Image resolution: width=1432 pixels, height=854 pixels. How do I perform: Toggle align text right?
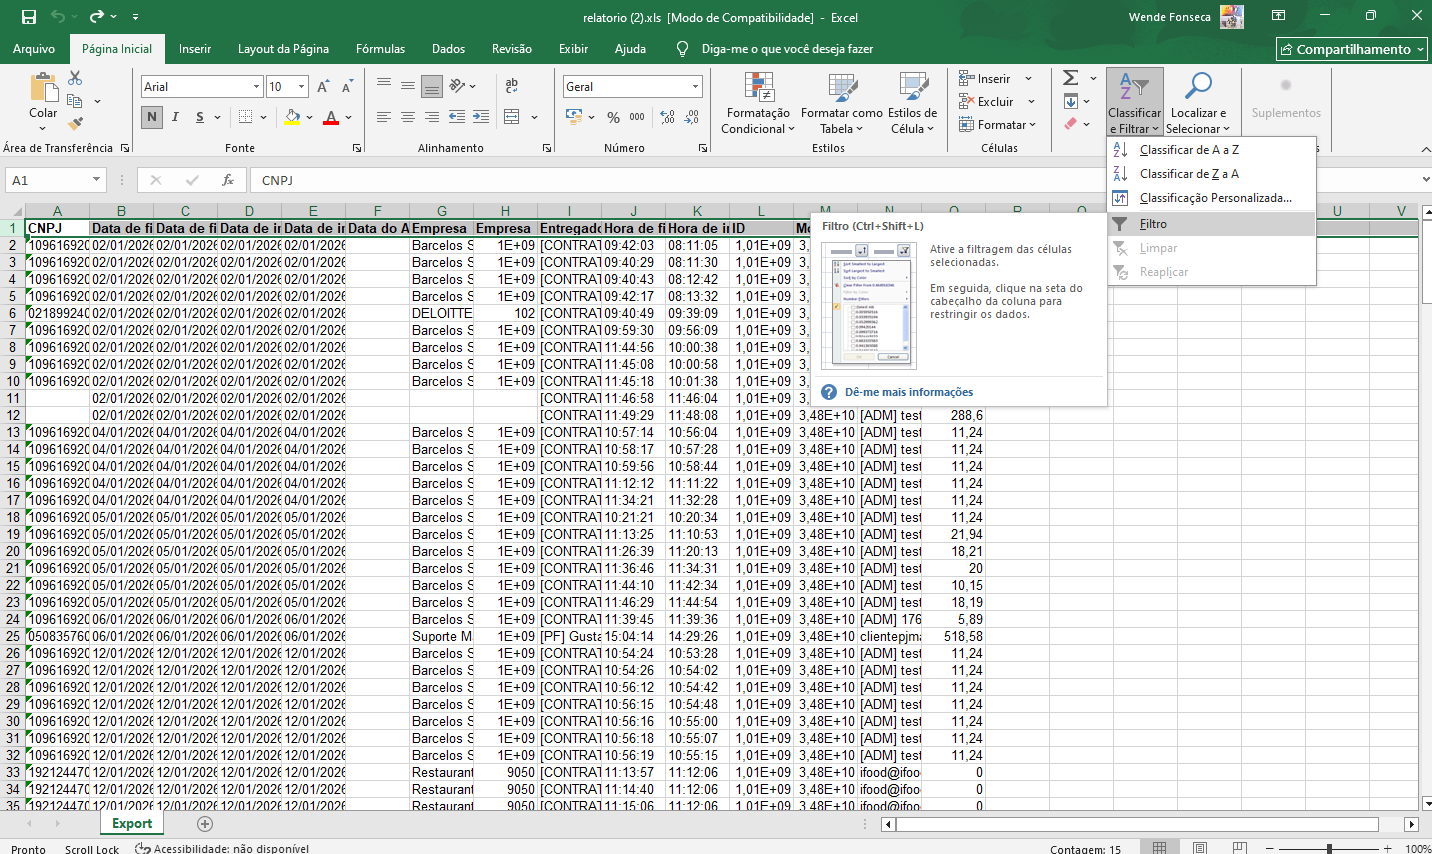click(x=432, y=117)
